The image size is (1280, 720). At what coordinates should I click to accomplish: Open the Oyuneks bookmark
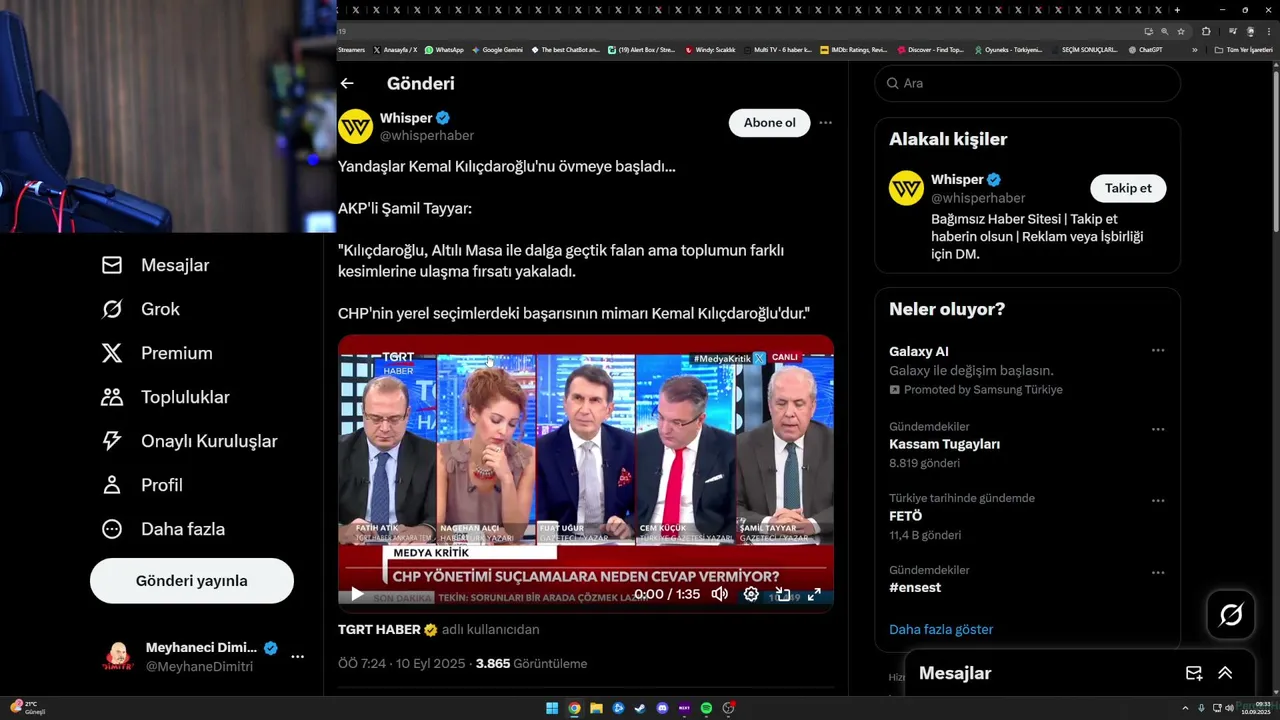click(1008, 50)
